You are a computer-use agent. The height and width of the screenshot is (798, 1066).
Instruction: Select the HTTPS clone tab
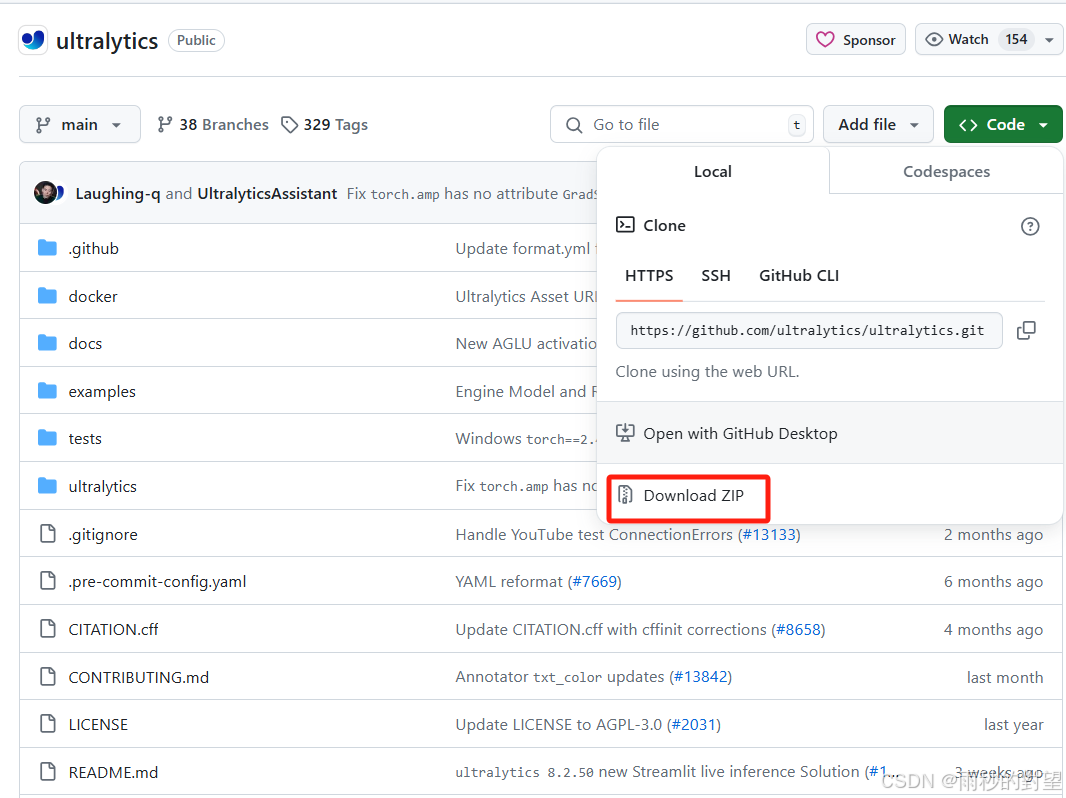click(649, 275)
